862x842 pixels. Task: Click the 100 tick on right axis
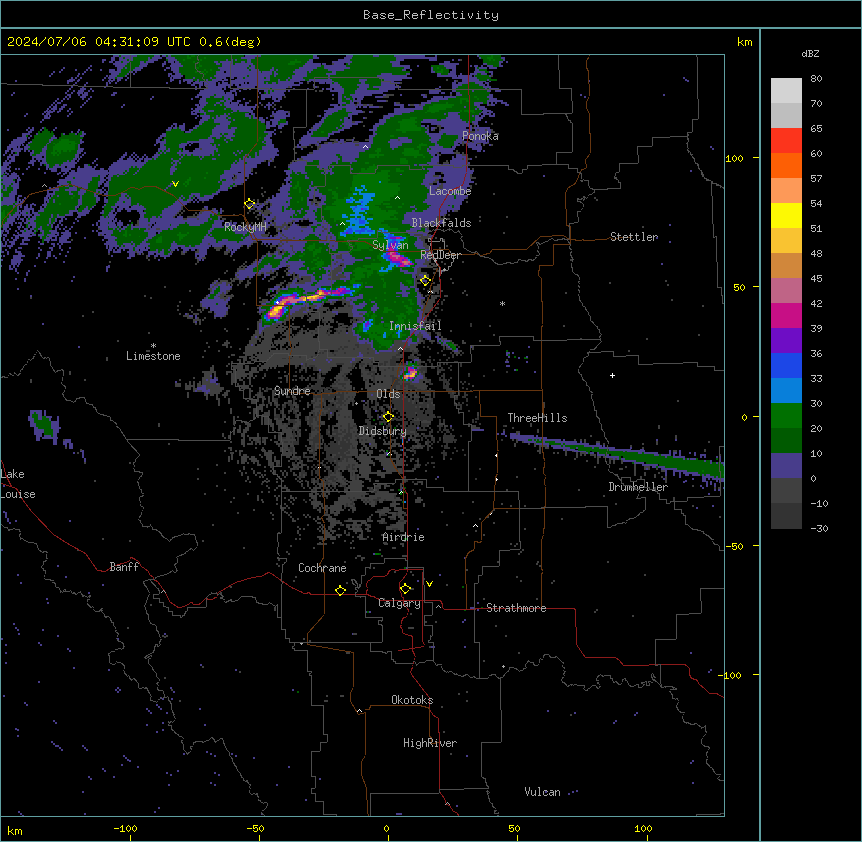click(734, 158)
